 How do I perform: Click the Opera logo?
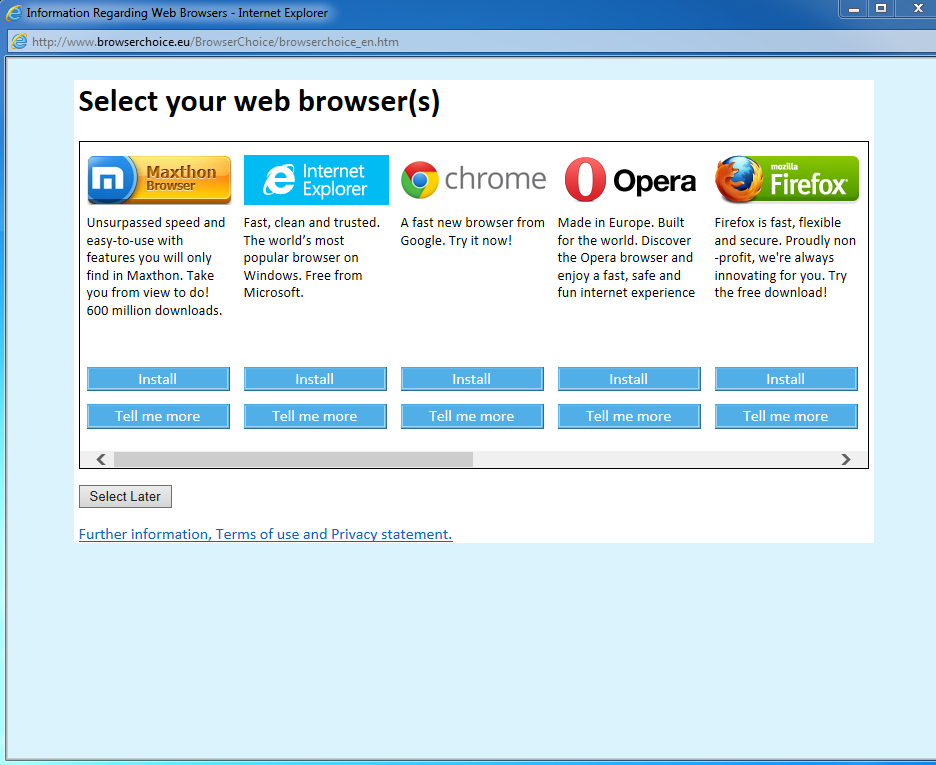tap(630, 180)
